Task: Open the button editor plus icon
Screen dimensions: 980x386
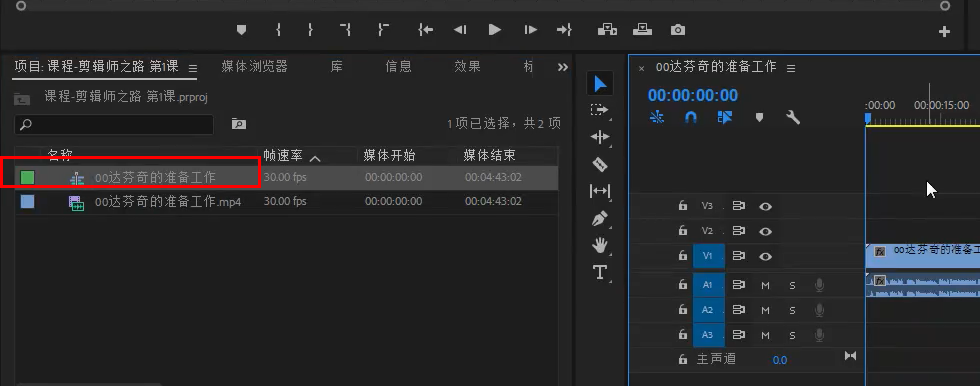Action: (944, 31)
